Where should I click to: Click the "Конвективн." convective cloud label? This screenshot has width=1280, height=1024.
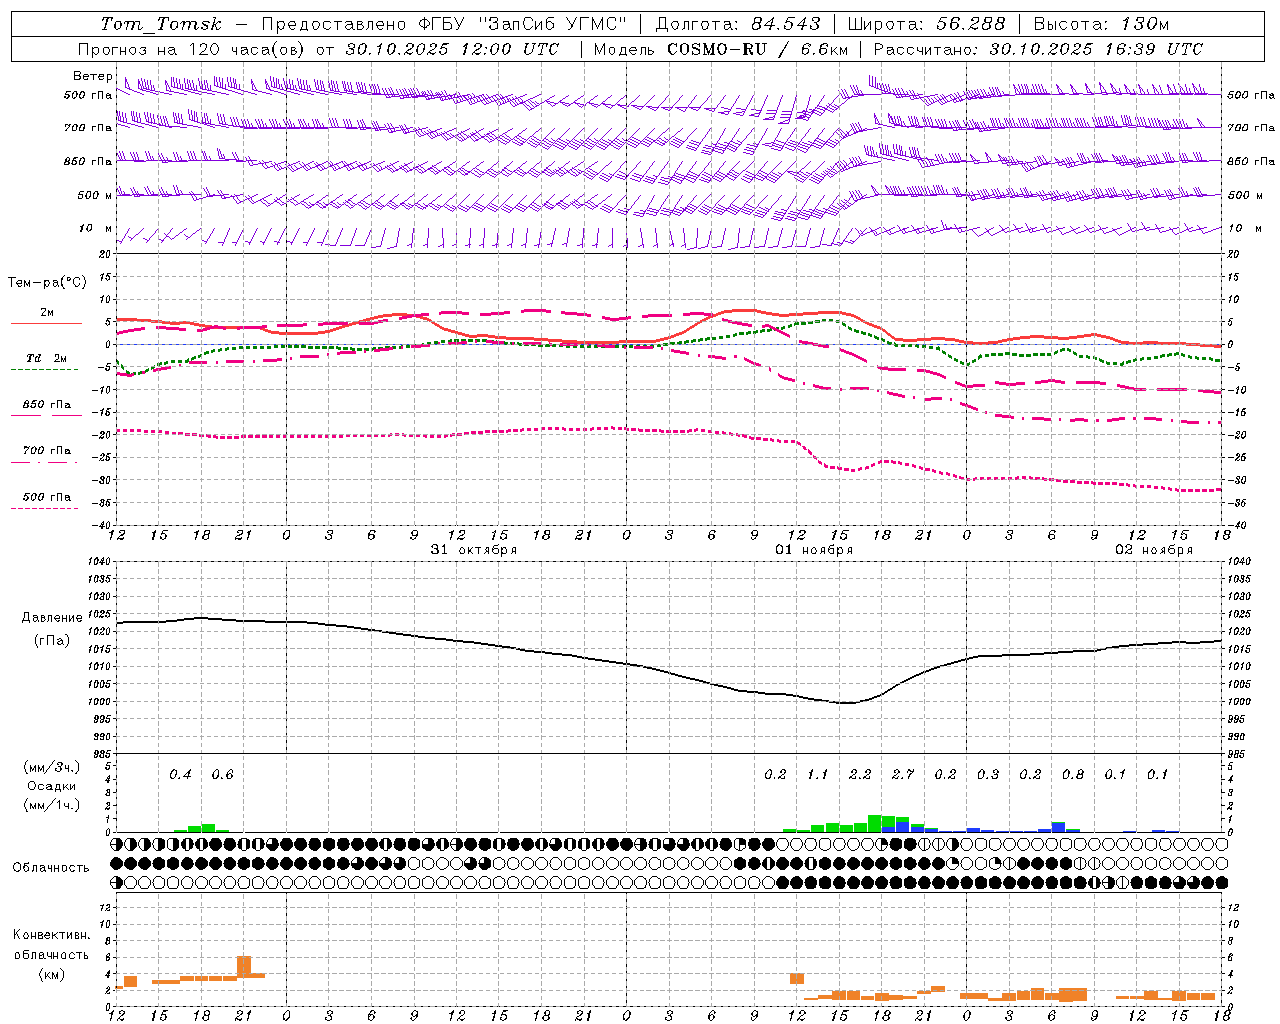[51, 935]
